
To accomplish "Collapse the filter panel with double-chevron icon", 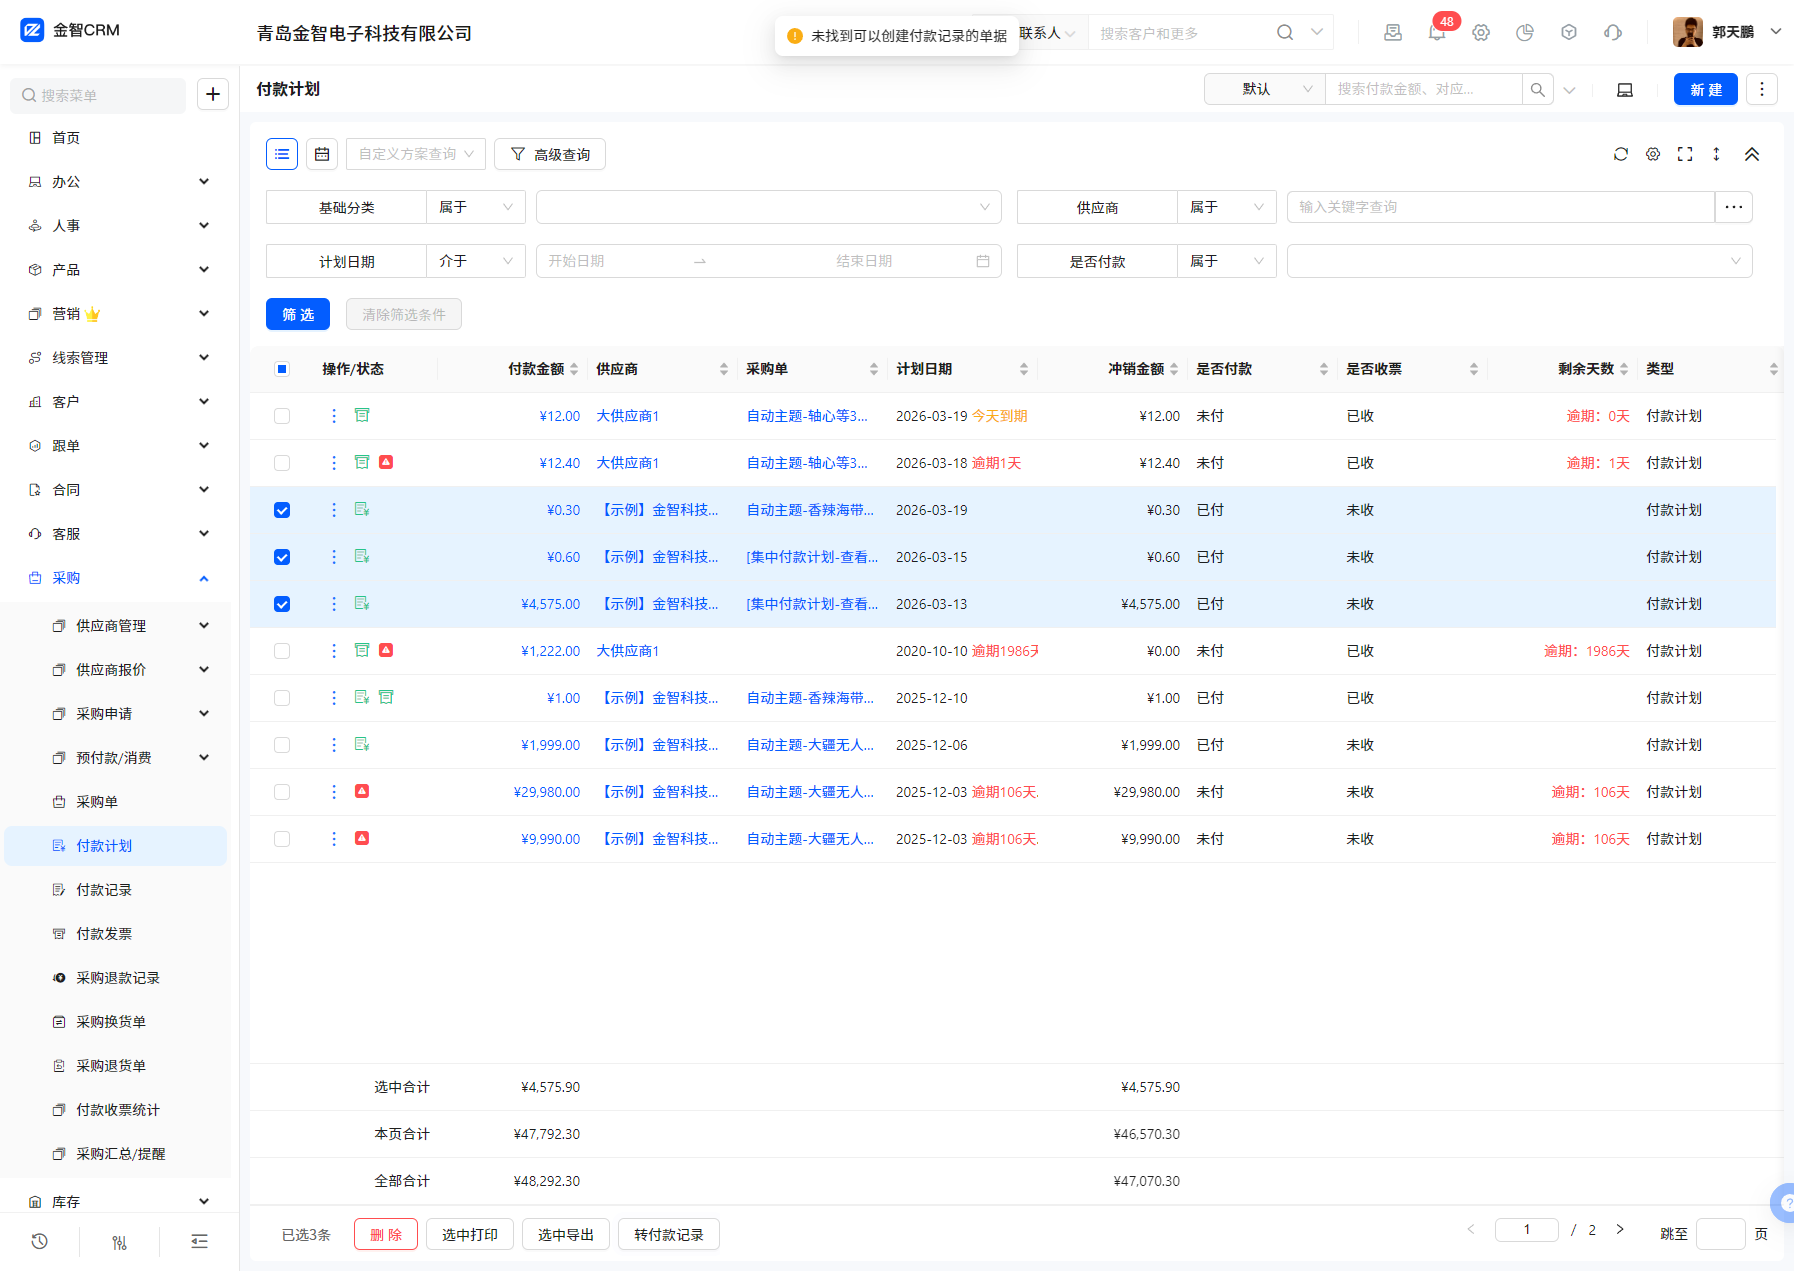I will 1752,154.
